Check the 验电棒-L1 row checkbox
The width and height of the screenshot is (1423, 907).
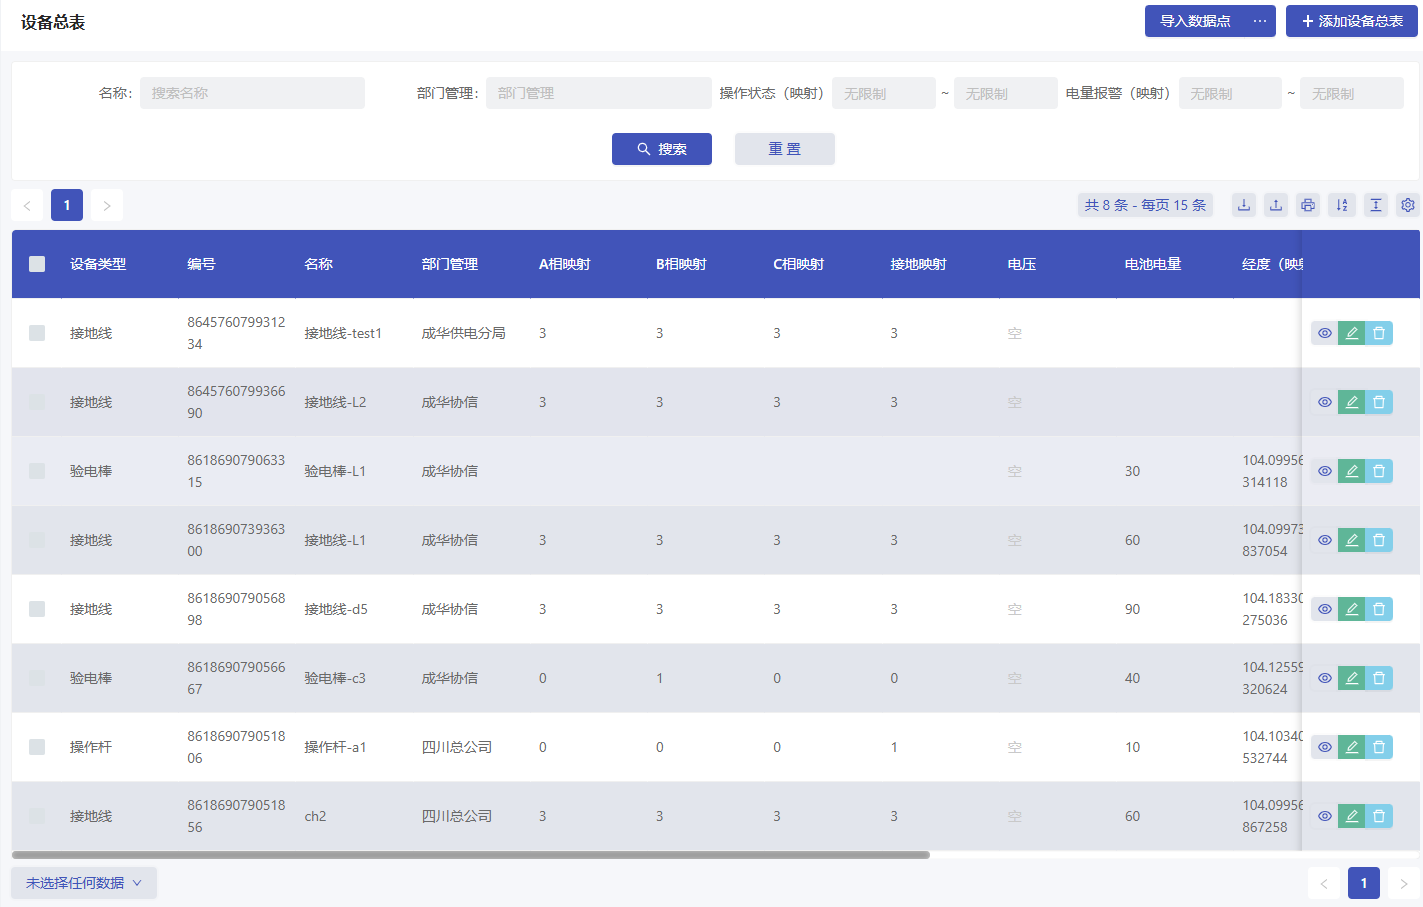click(37, 471)
